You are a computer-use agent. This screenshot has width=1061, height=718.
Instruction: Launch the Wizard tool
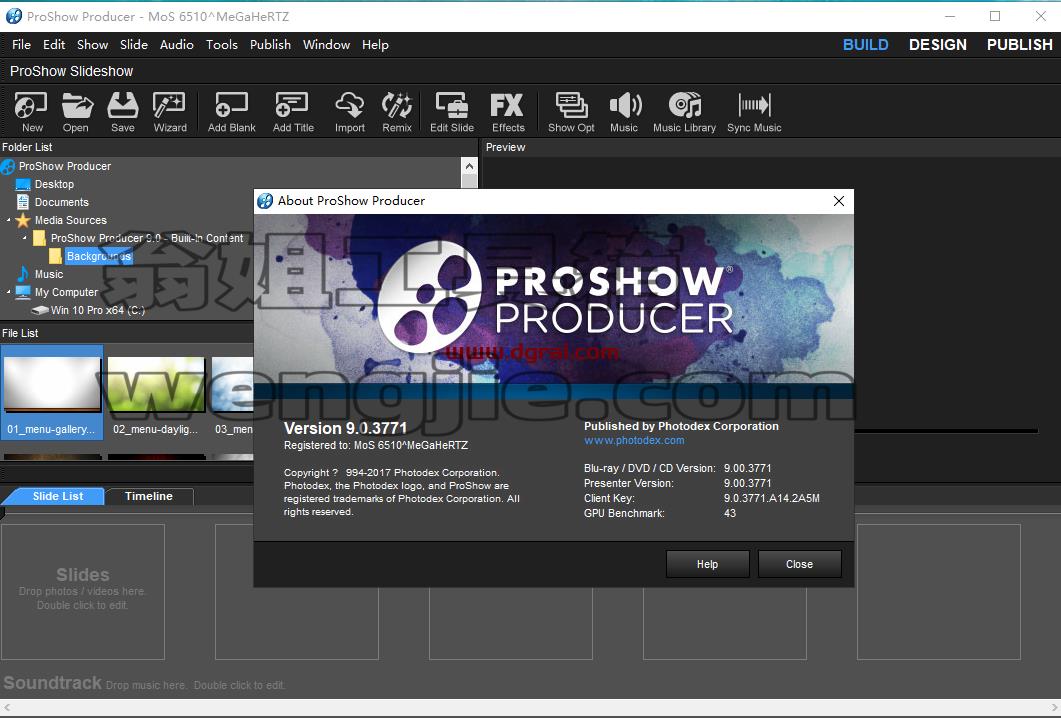tap(170, 112)
